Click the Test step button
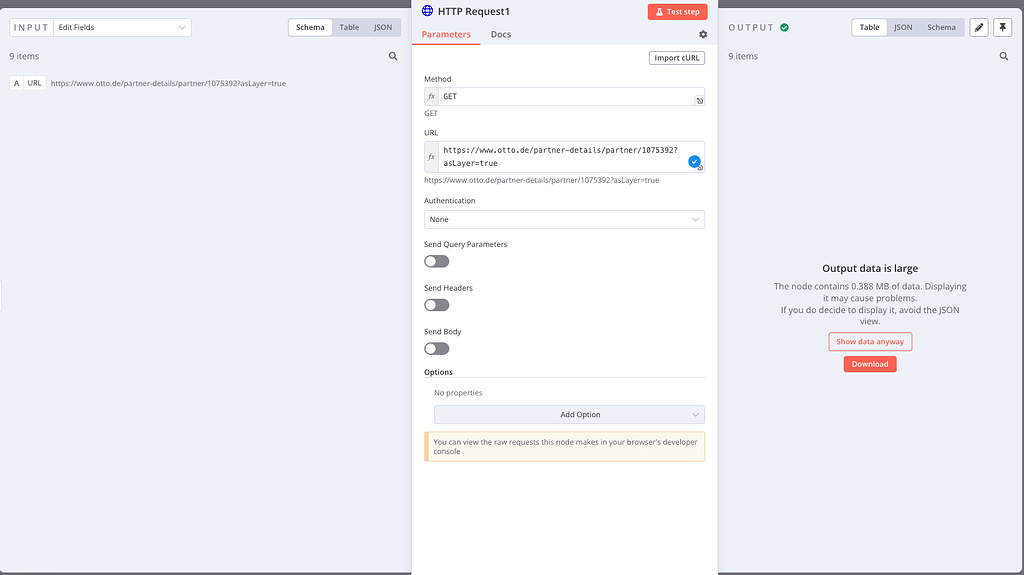 tap(677, 12)
